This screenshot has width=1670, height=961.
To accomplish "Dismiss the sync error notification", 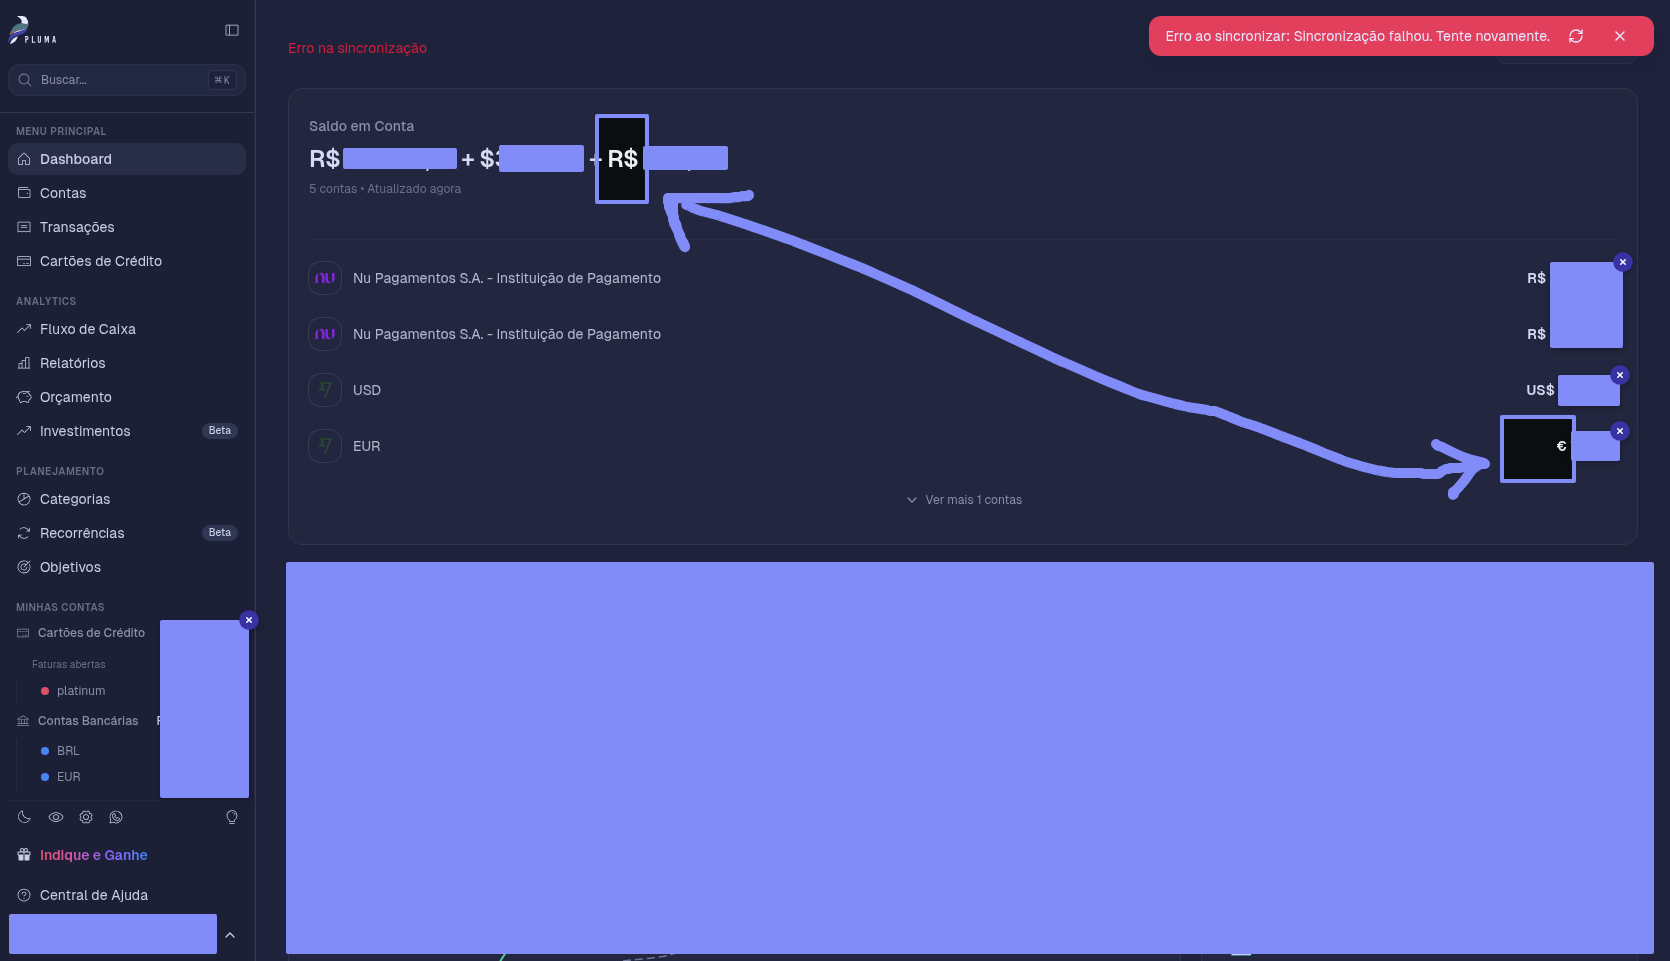I will (1620, 36).
